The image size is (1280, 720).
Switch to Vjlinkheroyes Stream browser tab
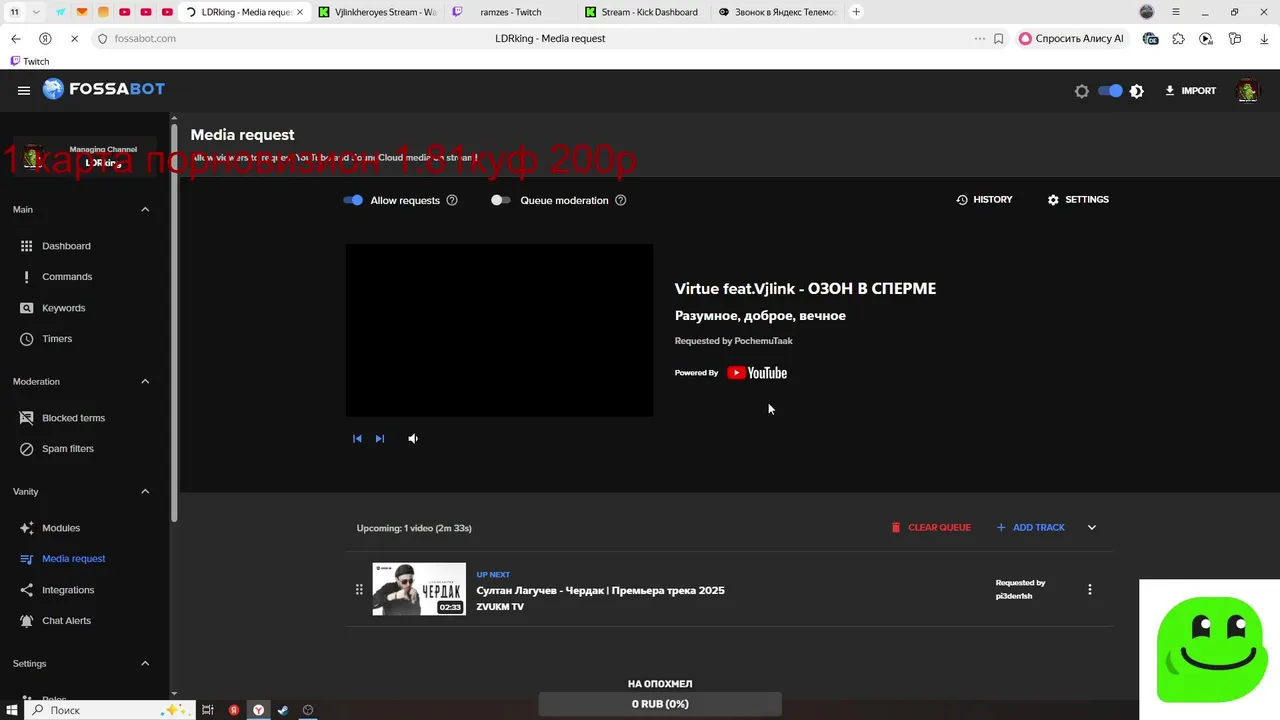click(x=378, y=12)
